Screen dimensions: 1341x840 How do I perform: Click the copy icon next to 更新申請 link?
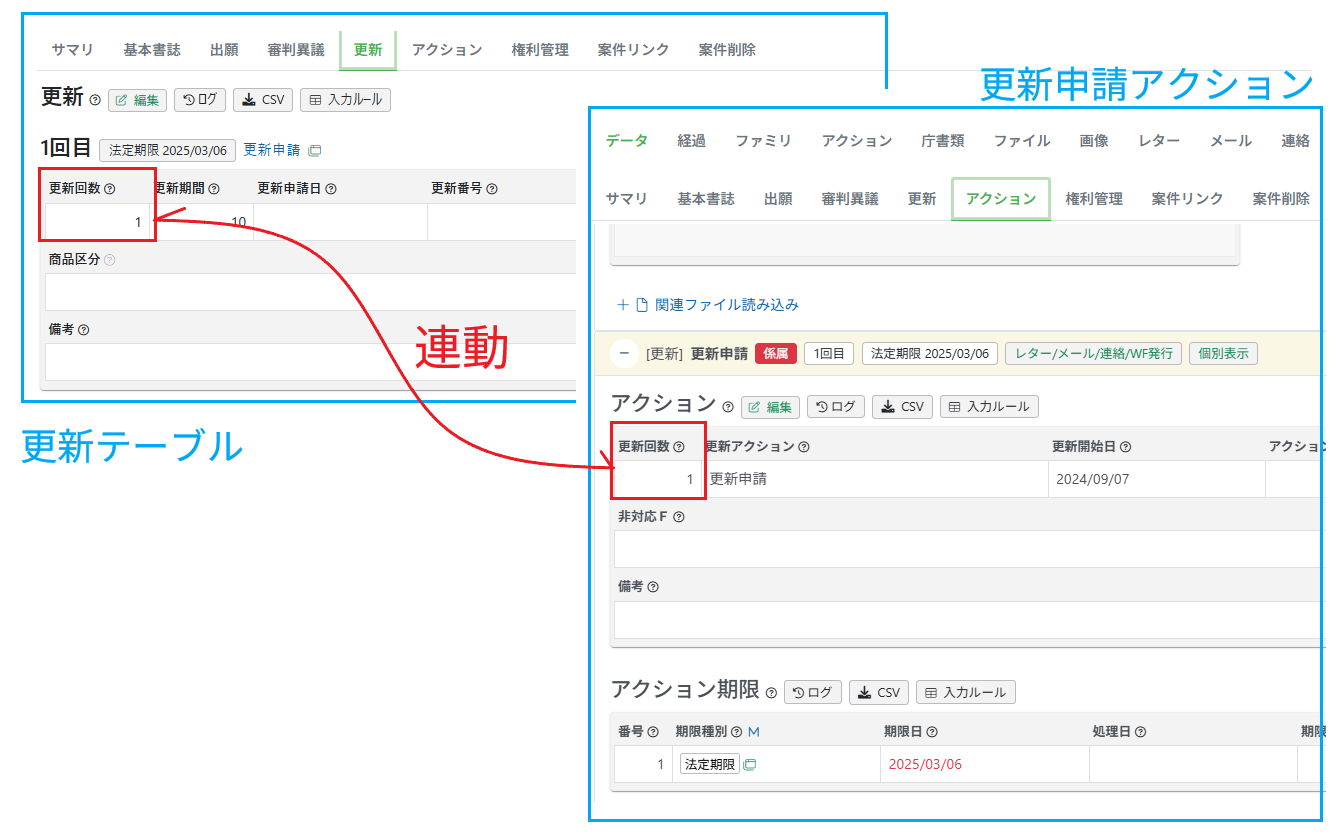pos(314,151)
